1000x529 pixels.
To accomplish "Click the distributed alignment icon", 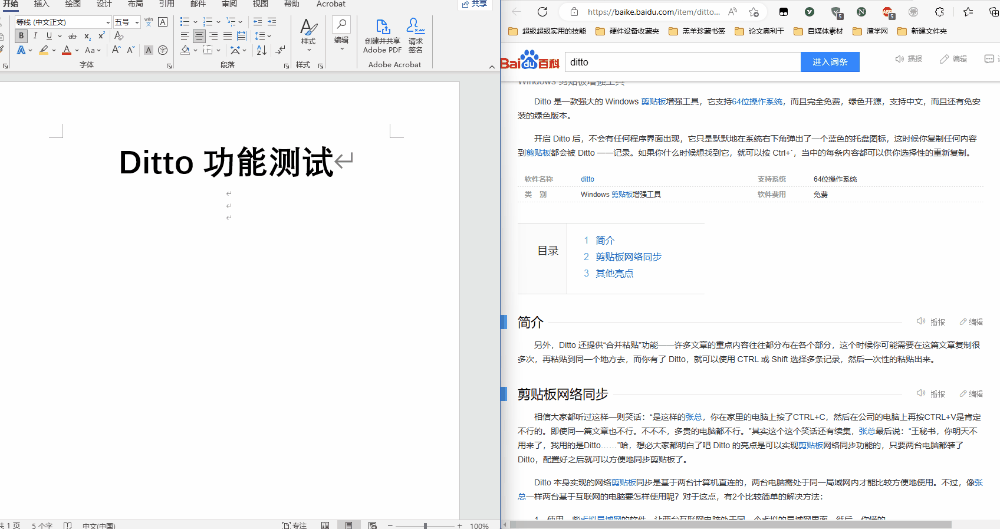I will 241,36.
